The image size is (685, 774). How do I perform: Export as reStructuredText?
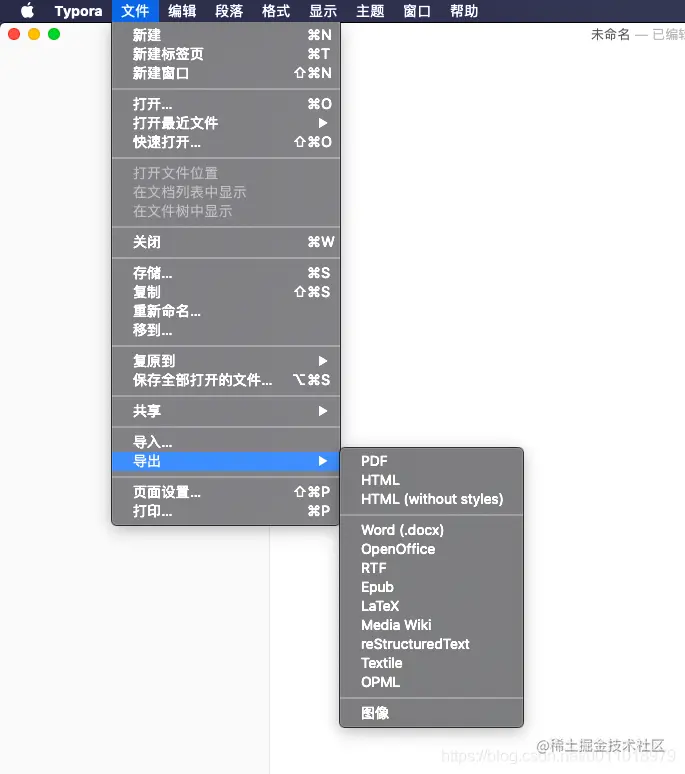[x=431, y=644]
